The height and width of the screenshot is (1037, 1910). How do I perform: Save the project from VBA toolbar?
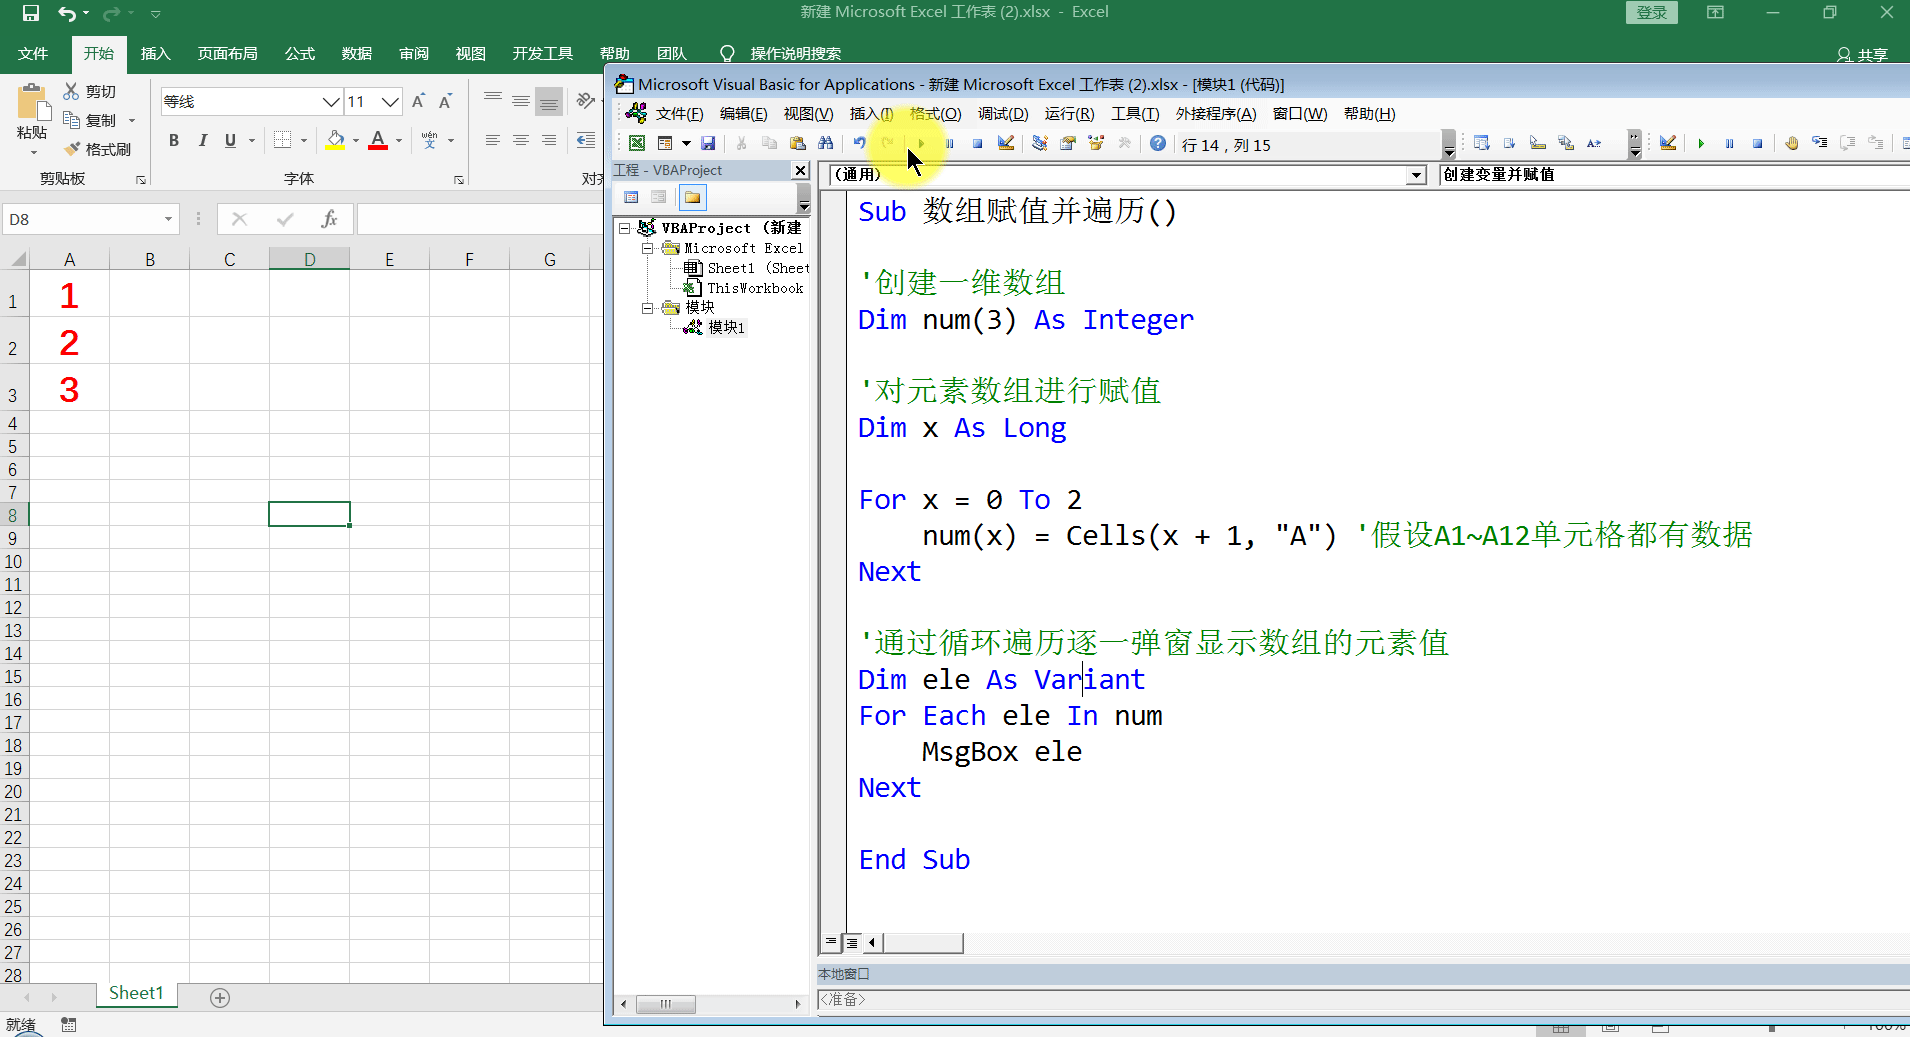tap(707, 143)
